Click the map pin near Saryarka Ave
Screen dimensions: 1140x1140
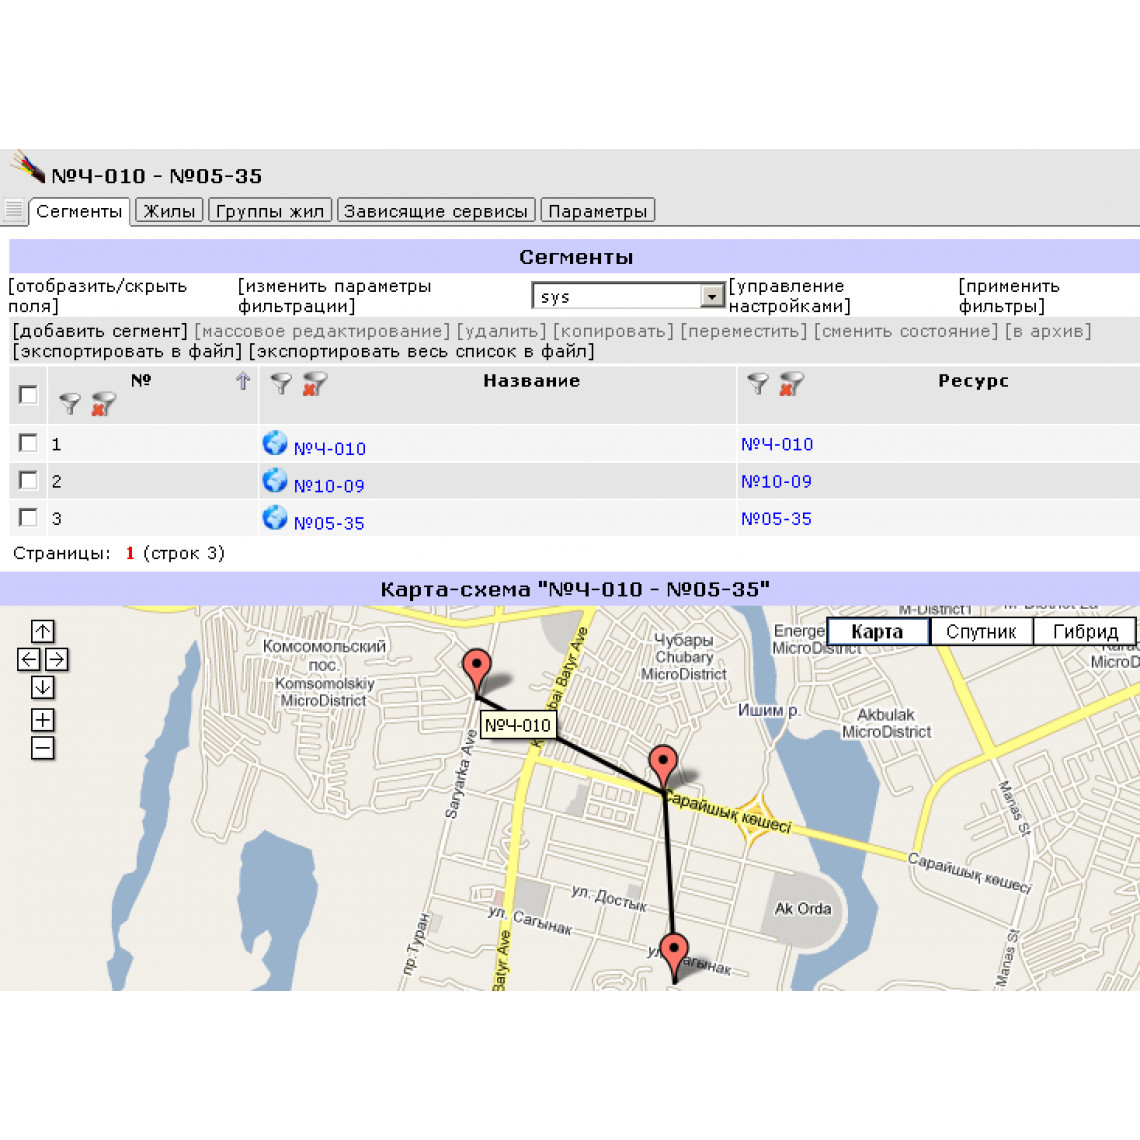[x=477, y=673]
